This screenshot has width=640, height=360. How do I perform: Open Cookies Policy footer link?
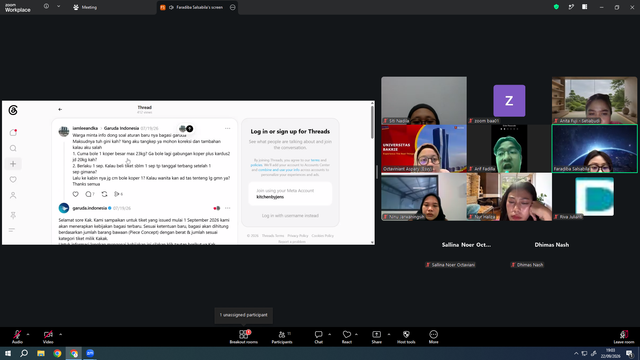coord(322,236)
